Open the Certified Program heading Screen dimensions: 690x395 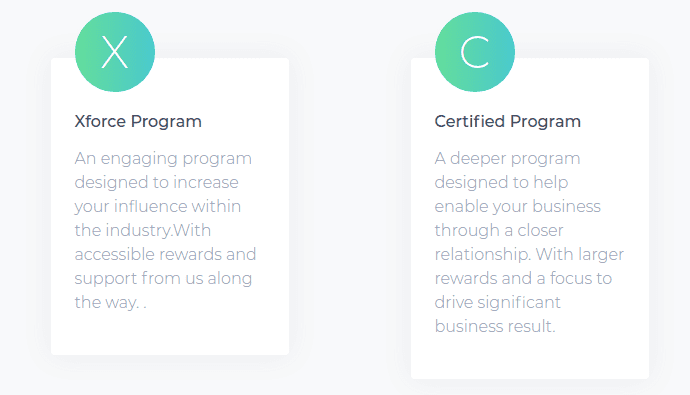508,121
